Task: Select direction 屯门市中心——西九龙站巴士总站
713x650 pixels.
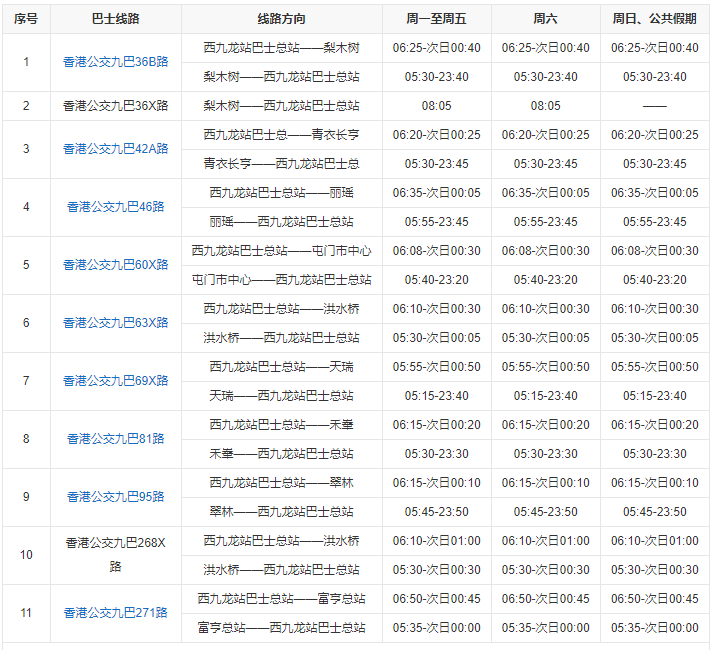Action: click(x=281, y=280)
